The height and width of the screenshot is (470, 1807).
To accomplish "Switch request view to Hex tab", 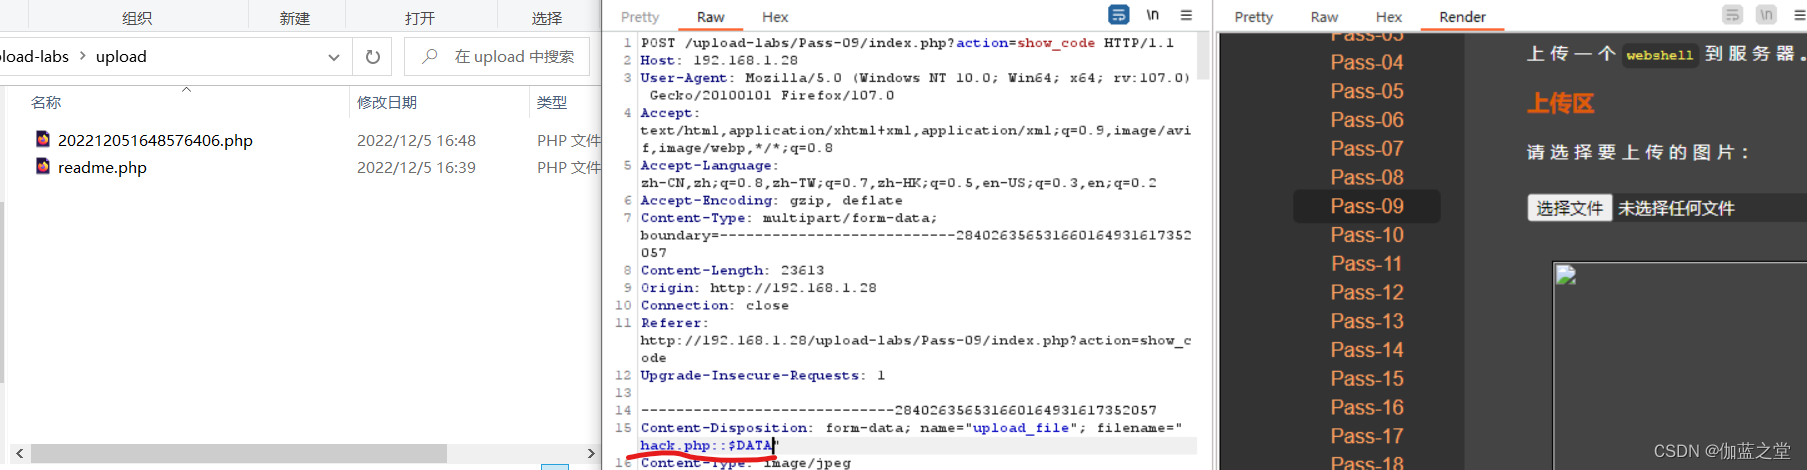I will coord(775,17).
